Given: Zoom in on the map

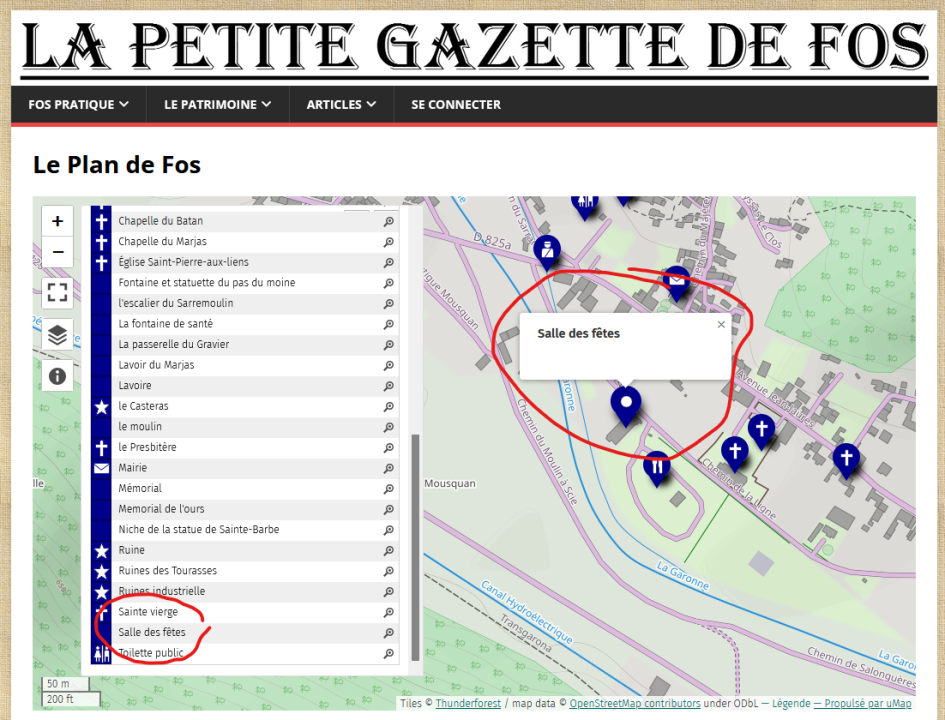Looking at the screenshot, I should [57, 222].
